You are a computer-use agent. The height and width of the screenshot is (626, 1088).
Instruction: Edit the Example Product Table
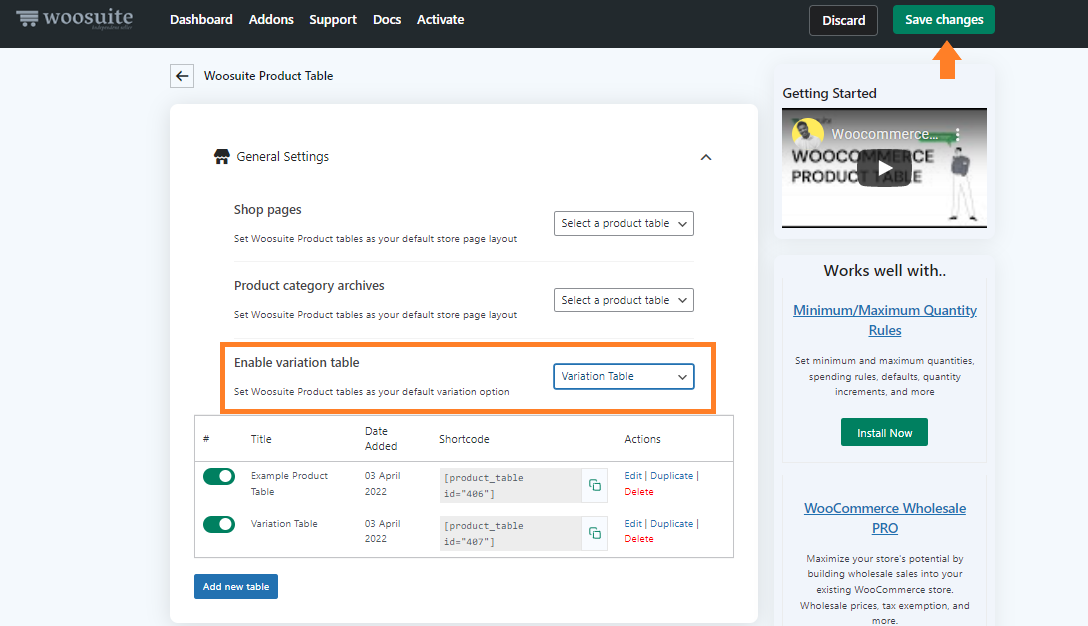click(x=633, y=475)
